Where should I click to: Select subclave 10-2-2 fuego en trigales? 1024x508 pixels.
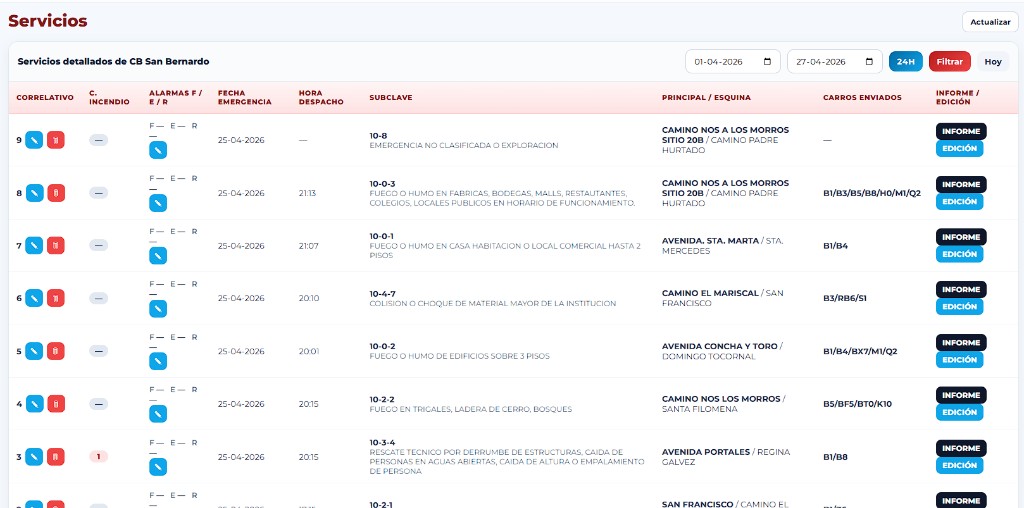tap(470, 404)
